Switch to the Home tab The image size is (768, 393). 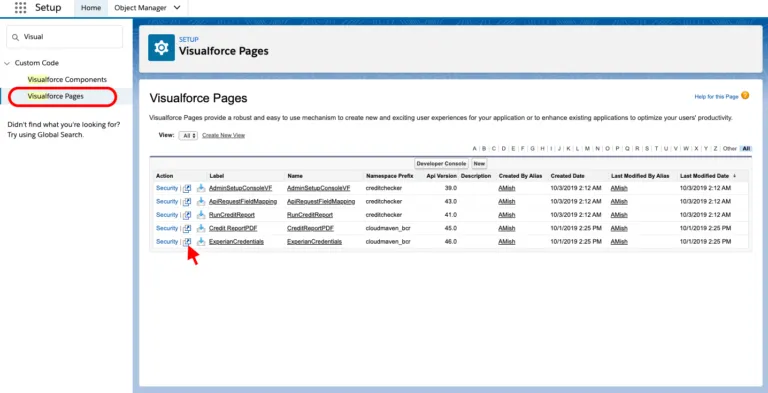point(91,8)
